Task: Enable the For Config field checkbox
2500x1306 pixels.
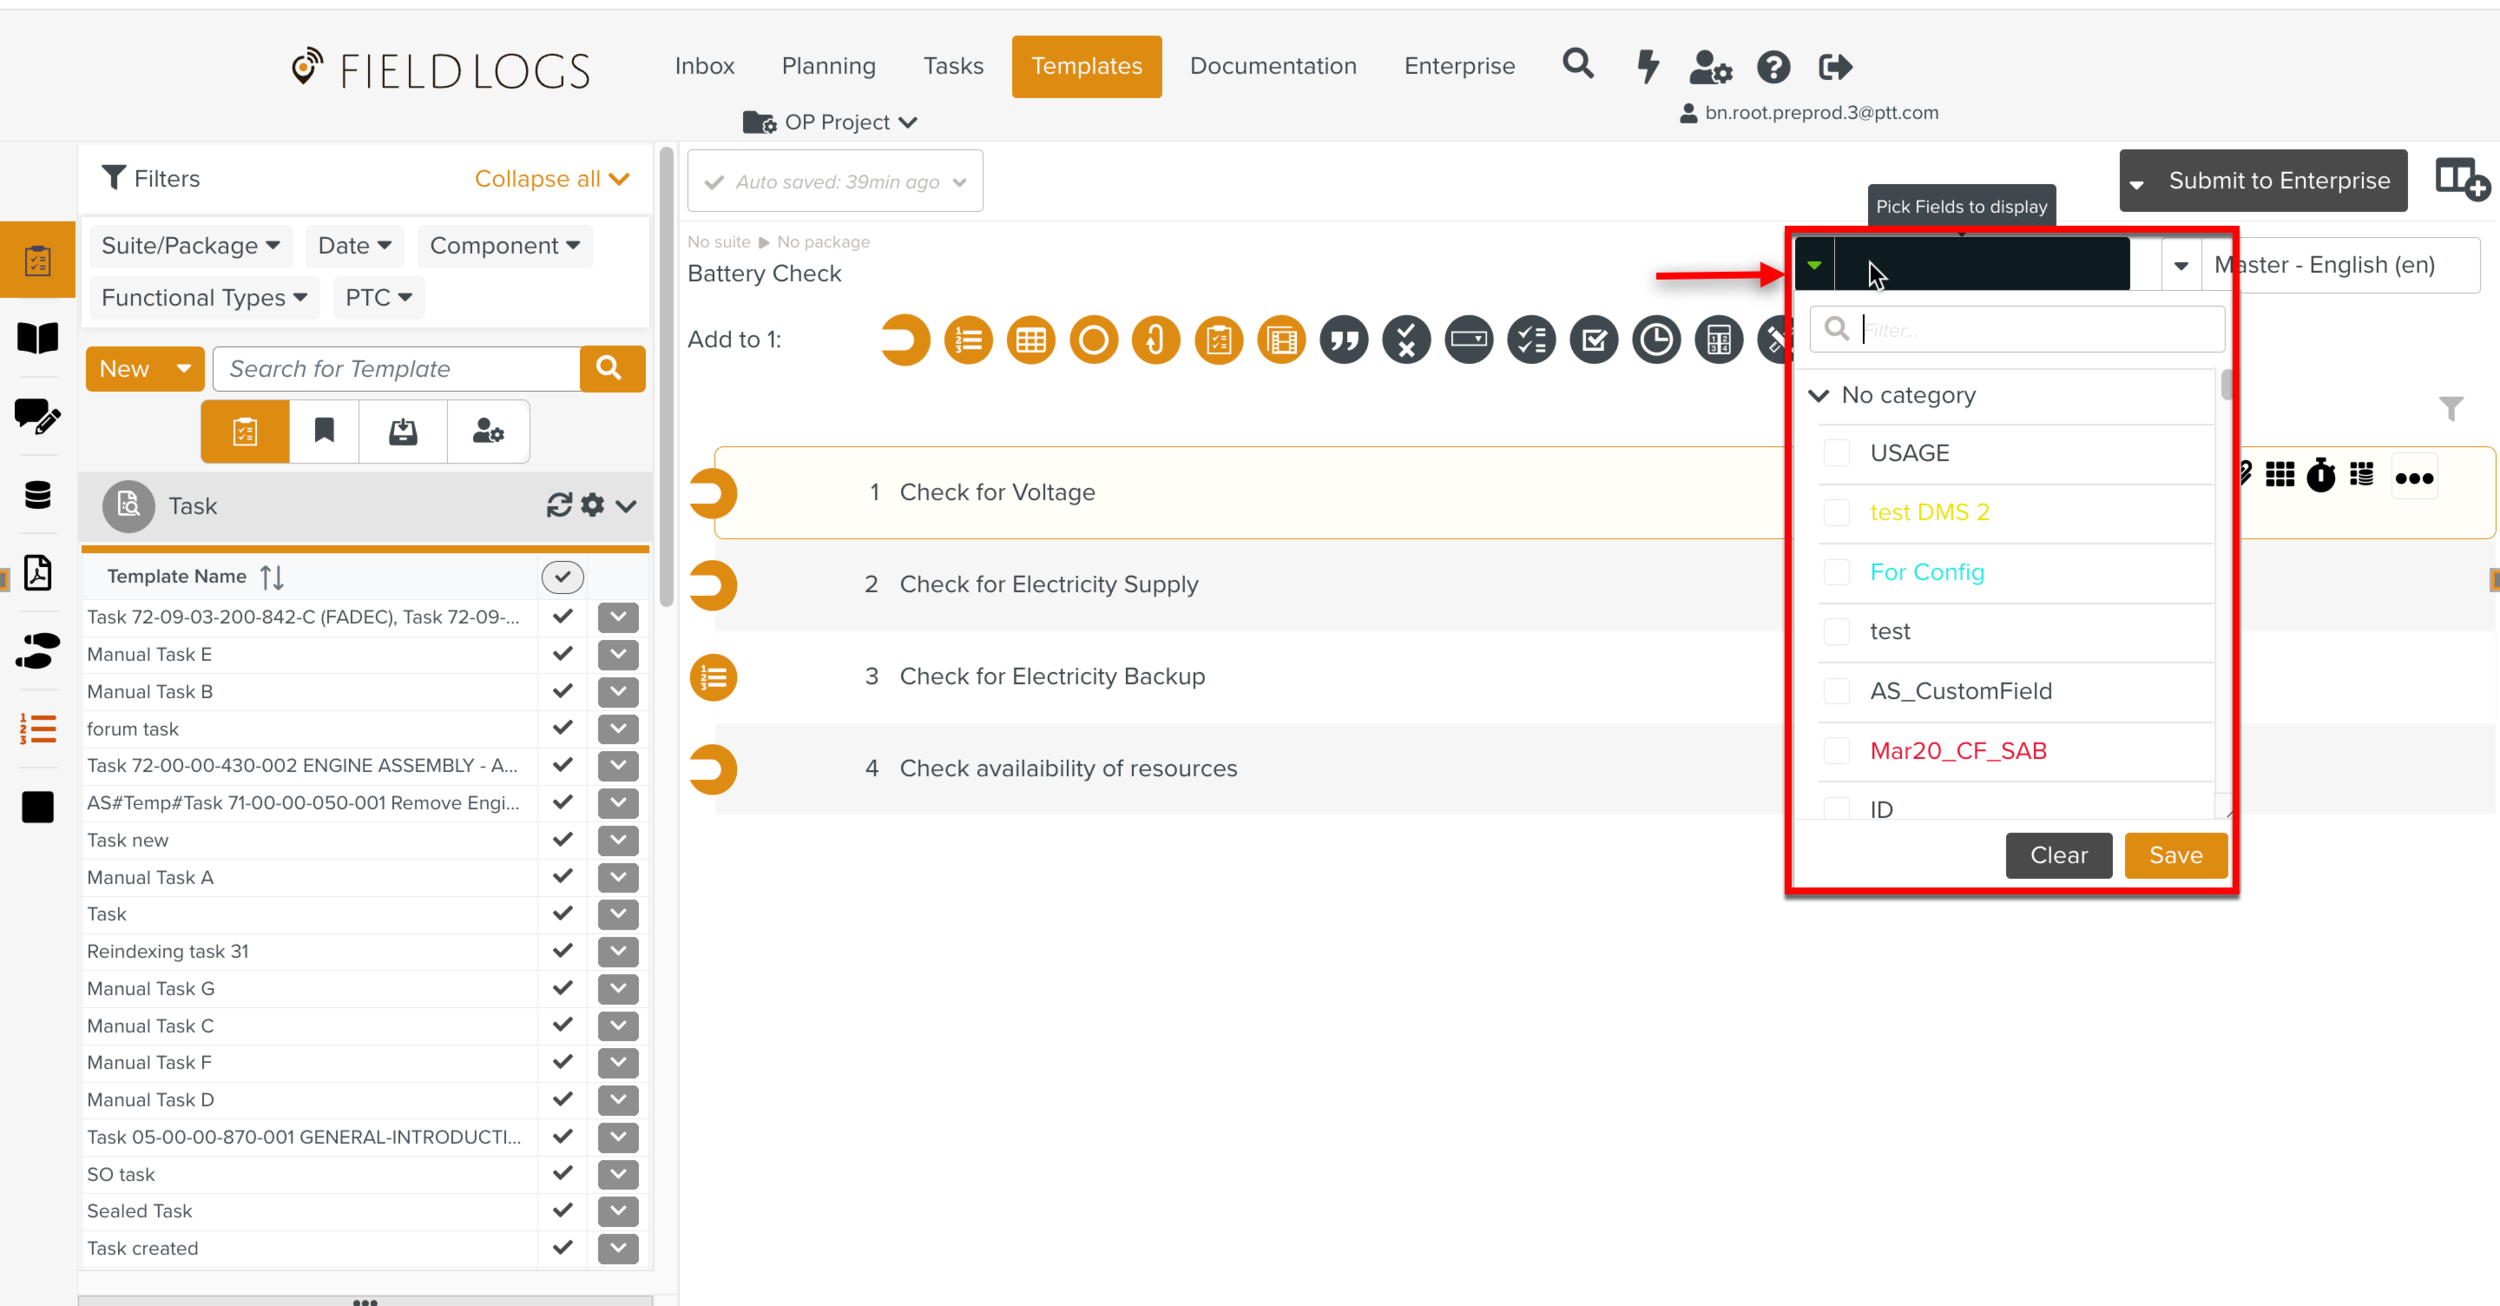Action: click(1836, 572)
